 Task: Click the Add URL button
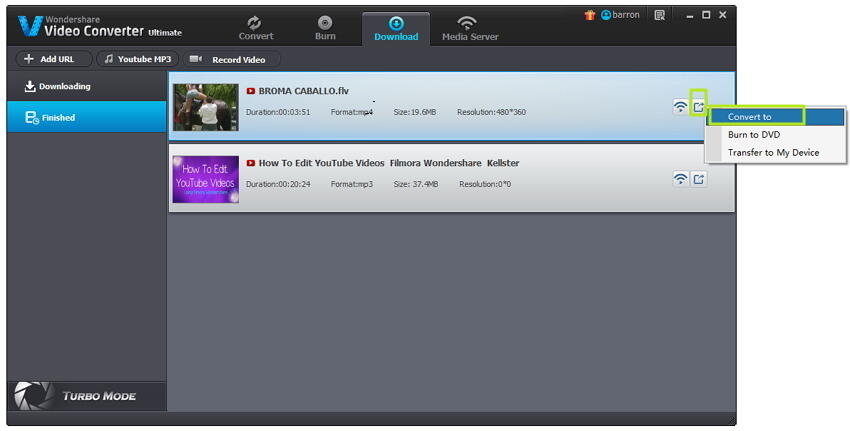tap(53, 59)
